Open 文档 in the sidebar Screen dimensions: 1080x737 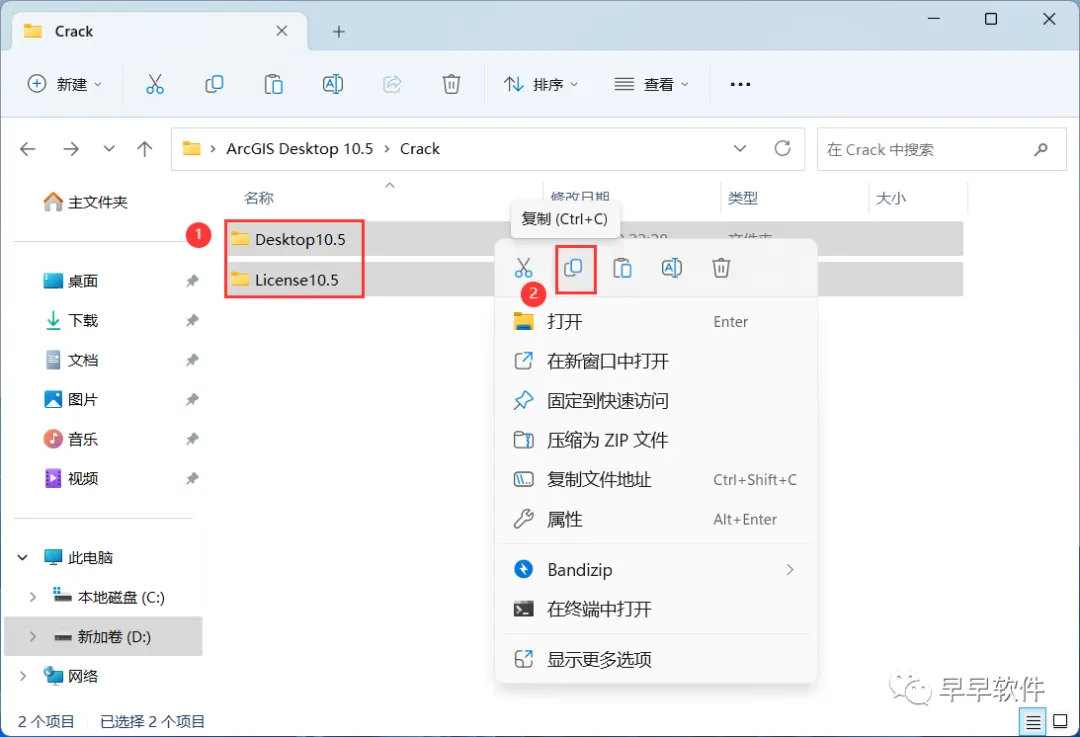[71, 360]
